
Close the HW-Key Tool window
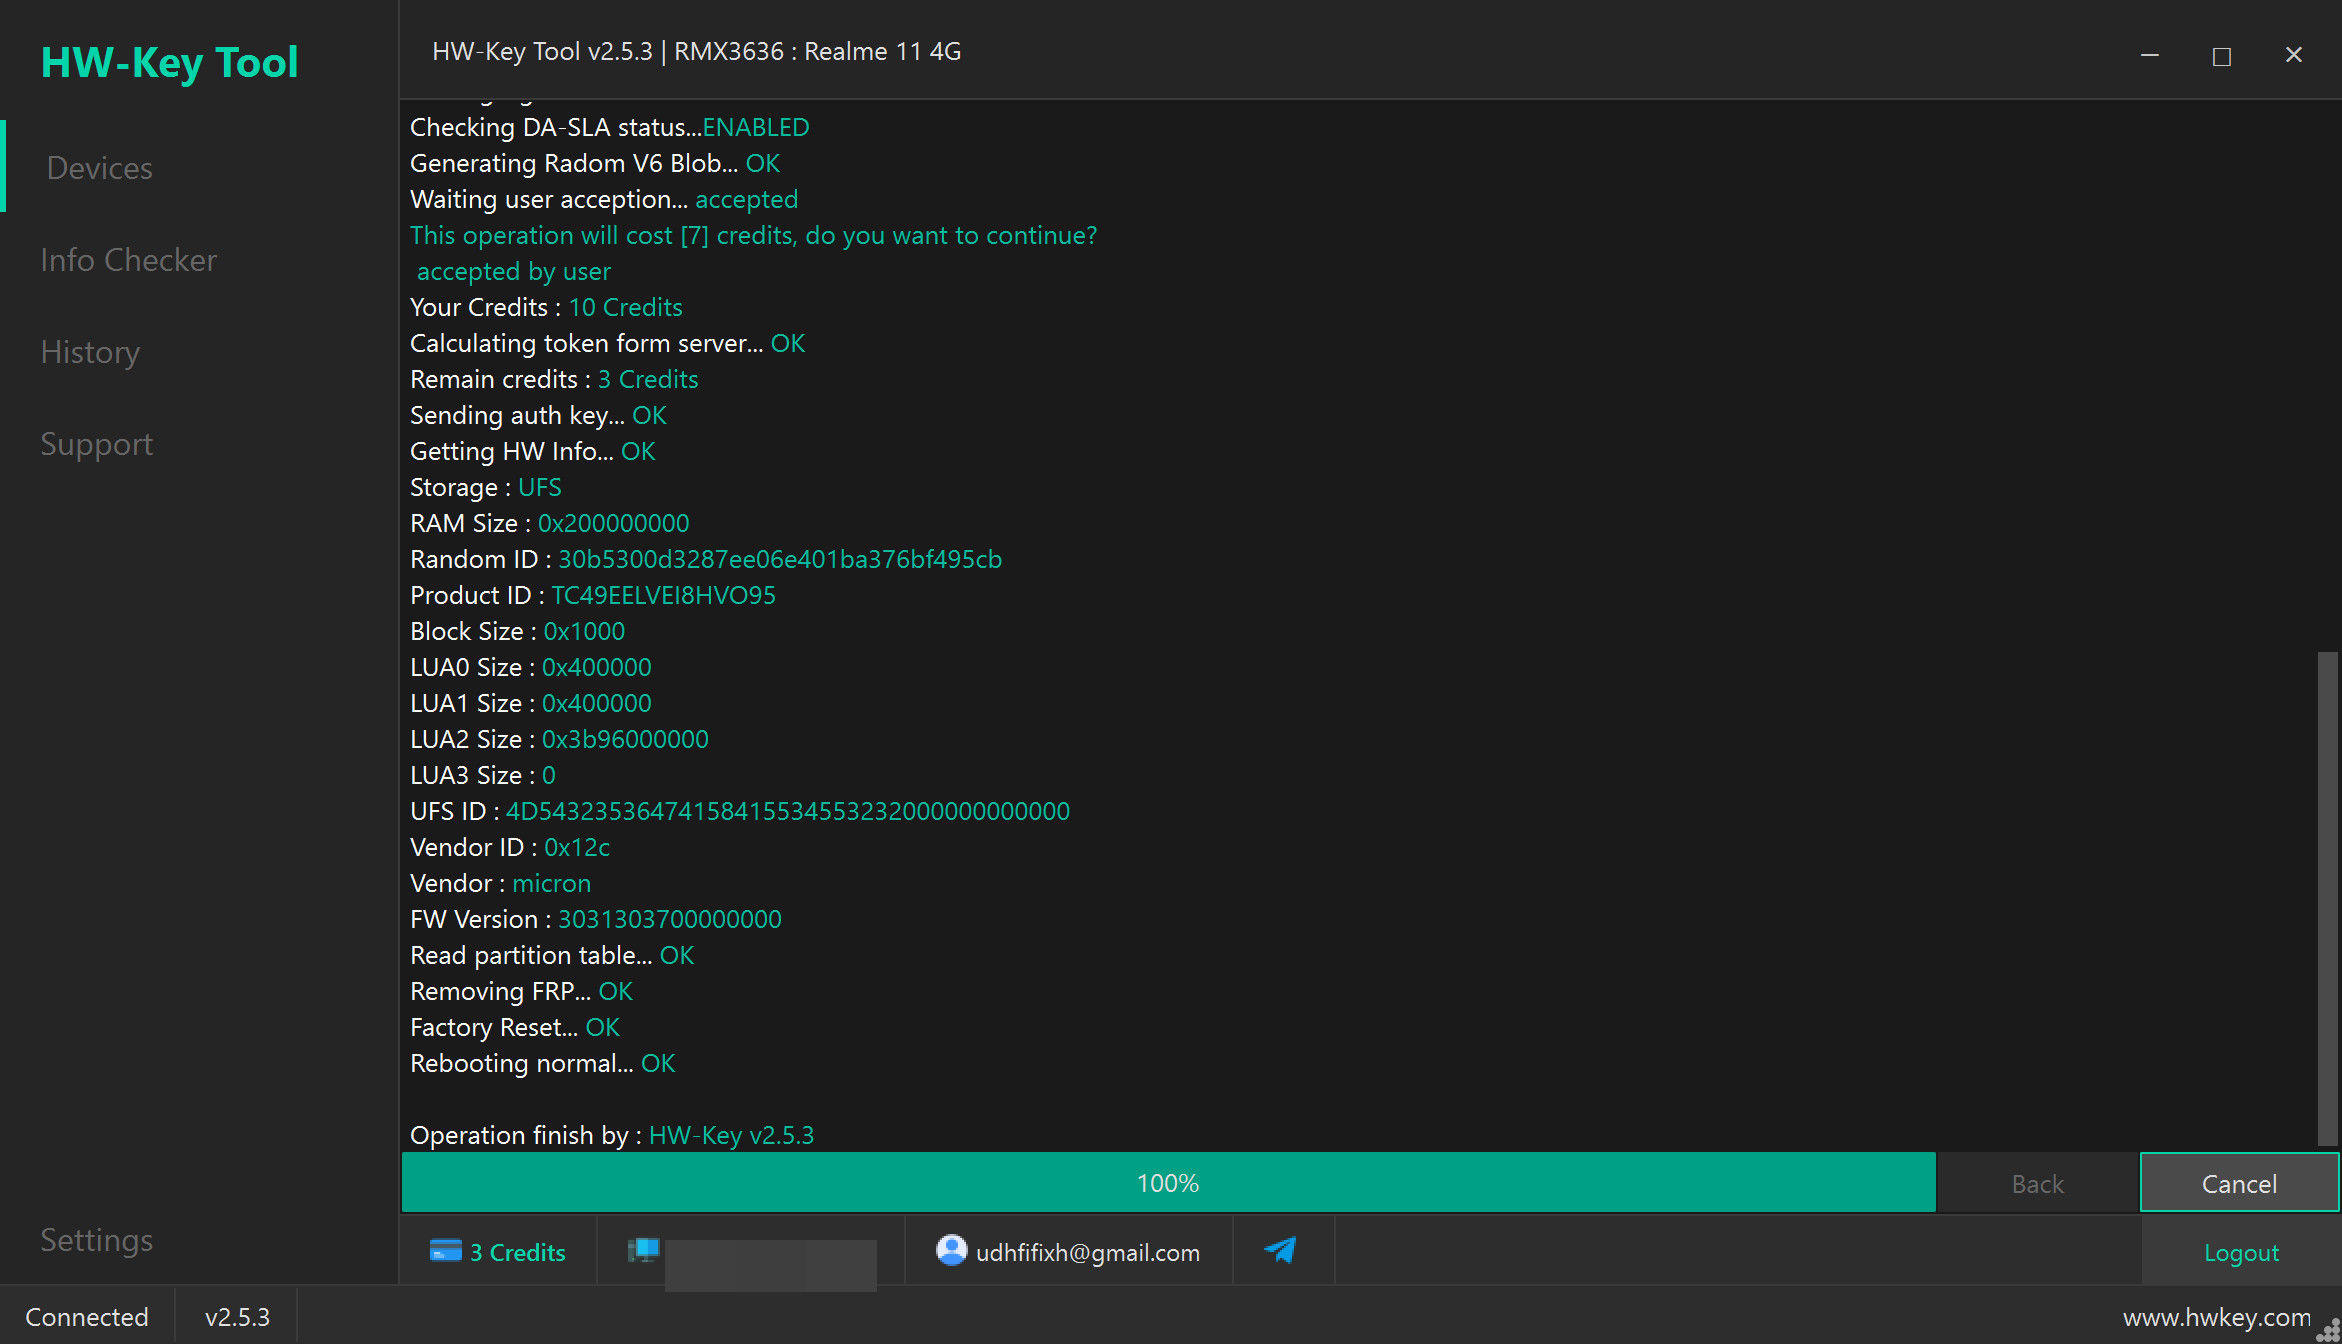tap(2294, 55)
